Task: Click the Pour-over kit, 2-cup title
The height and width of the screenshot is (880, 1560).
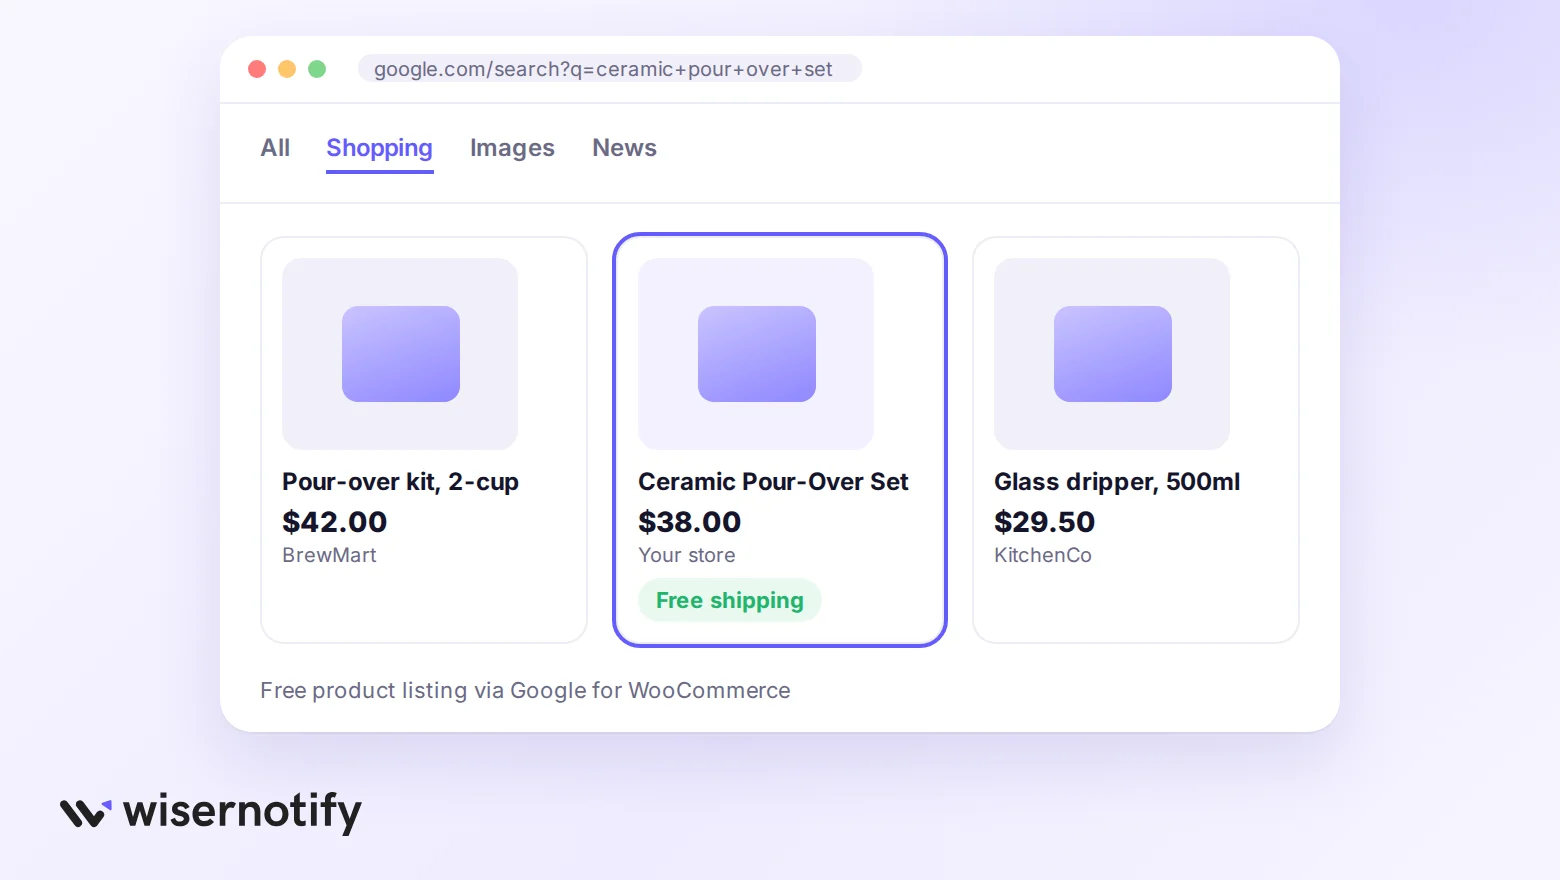Action: pyautogui.click(x=400, y=482)
